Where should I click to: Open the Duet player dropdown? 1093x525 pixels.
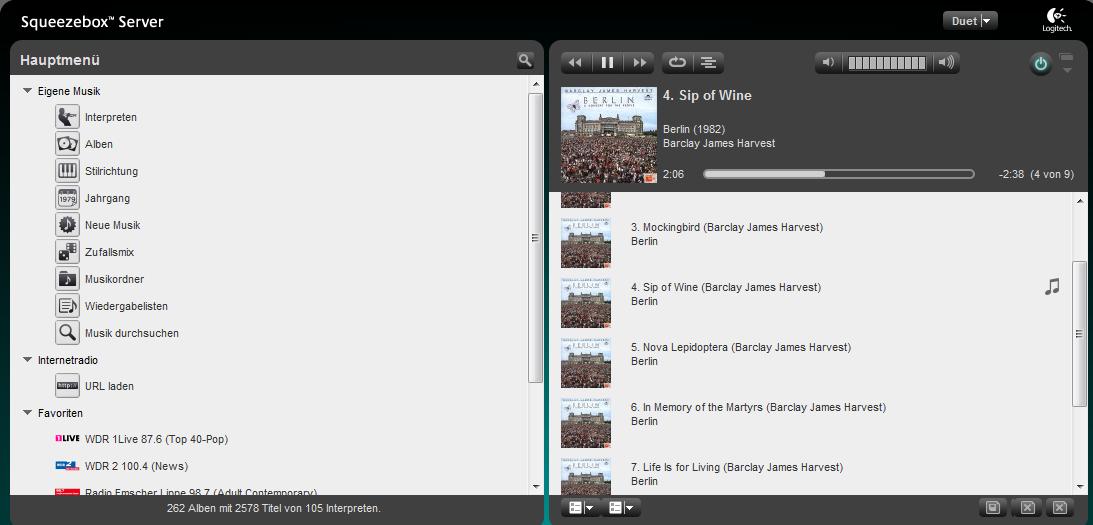pos(970,21)
